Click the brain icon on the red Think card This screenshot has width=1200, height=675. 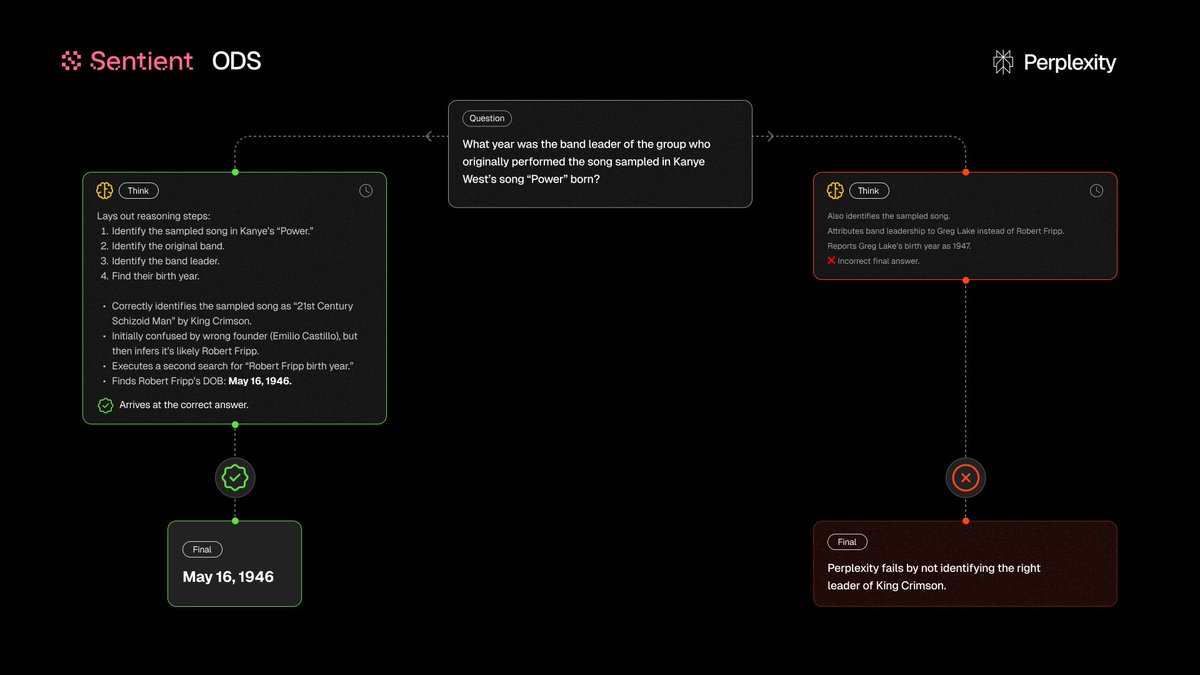pos(834,190)
